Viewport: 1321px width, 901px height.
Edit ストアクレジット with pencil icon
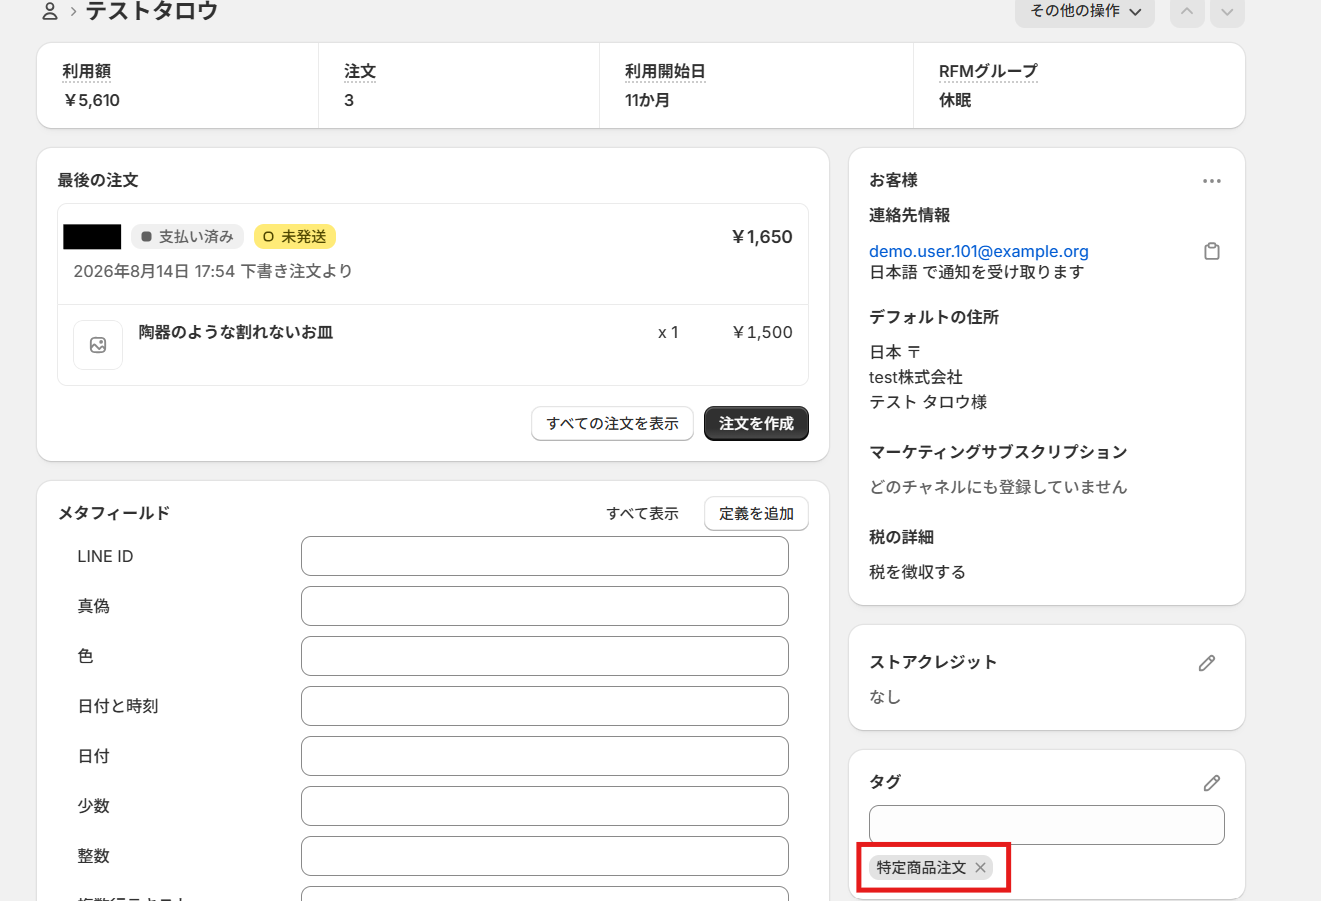[x=1207, y=663]
